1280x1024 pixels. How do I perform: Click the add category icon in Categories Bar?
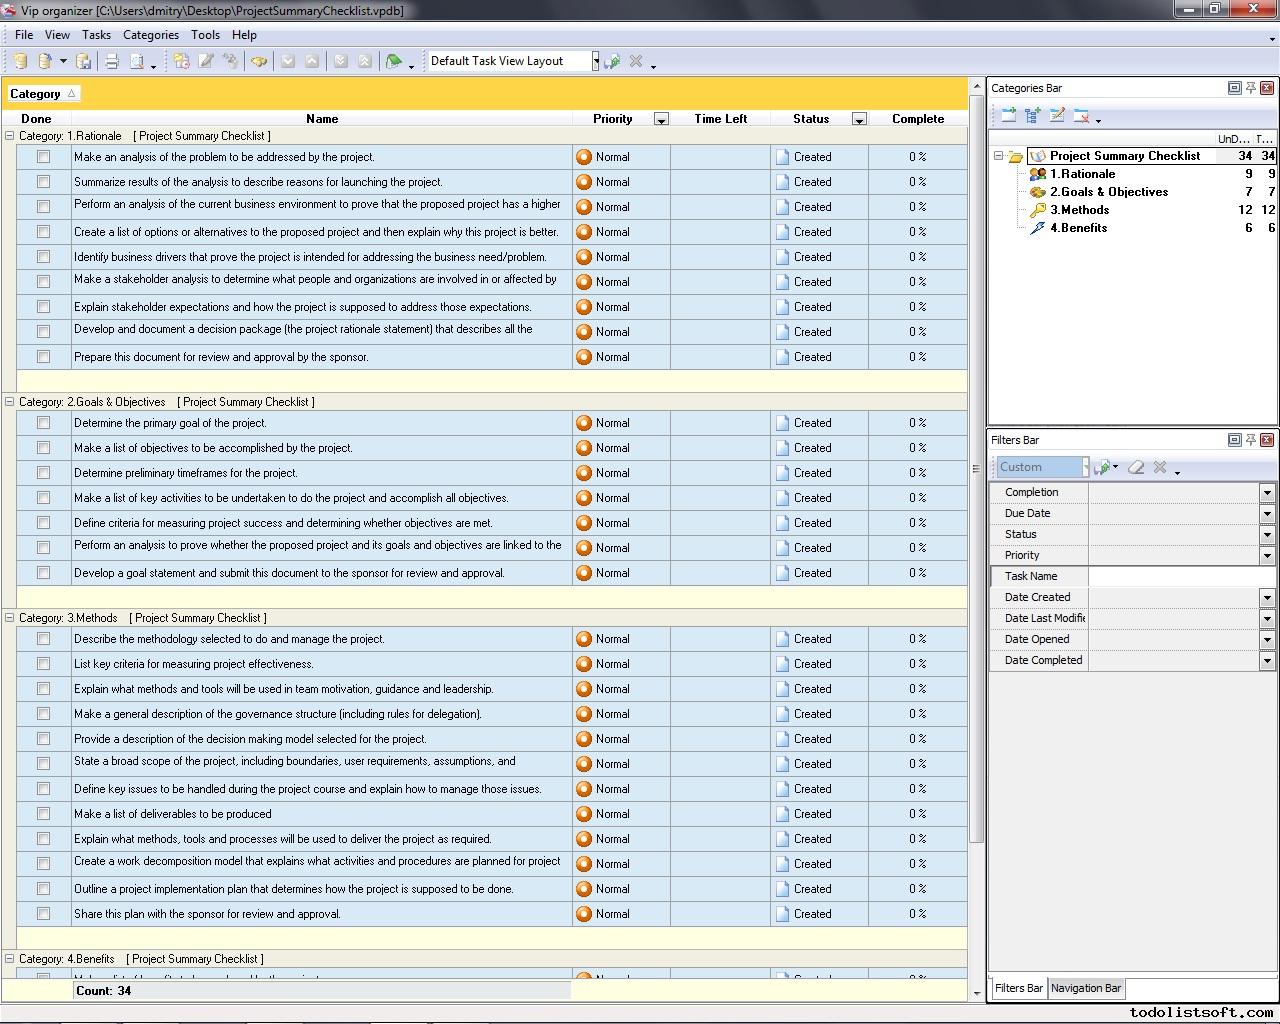click(1008, 116)
